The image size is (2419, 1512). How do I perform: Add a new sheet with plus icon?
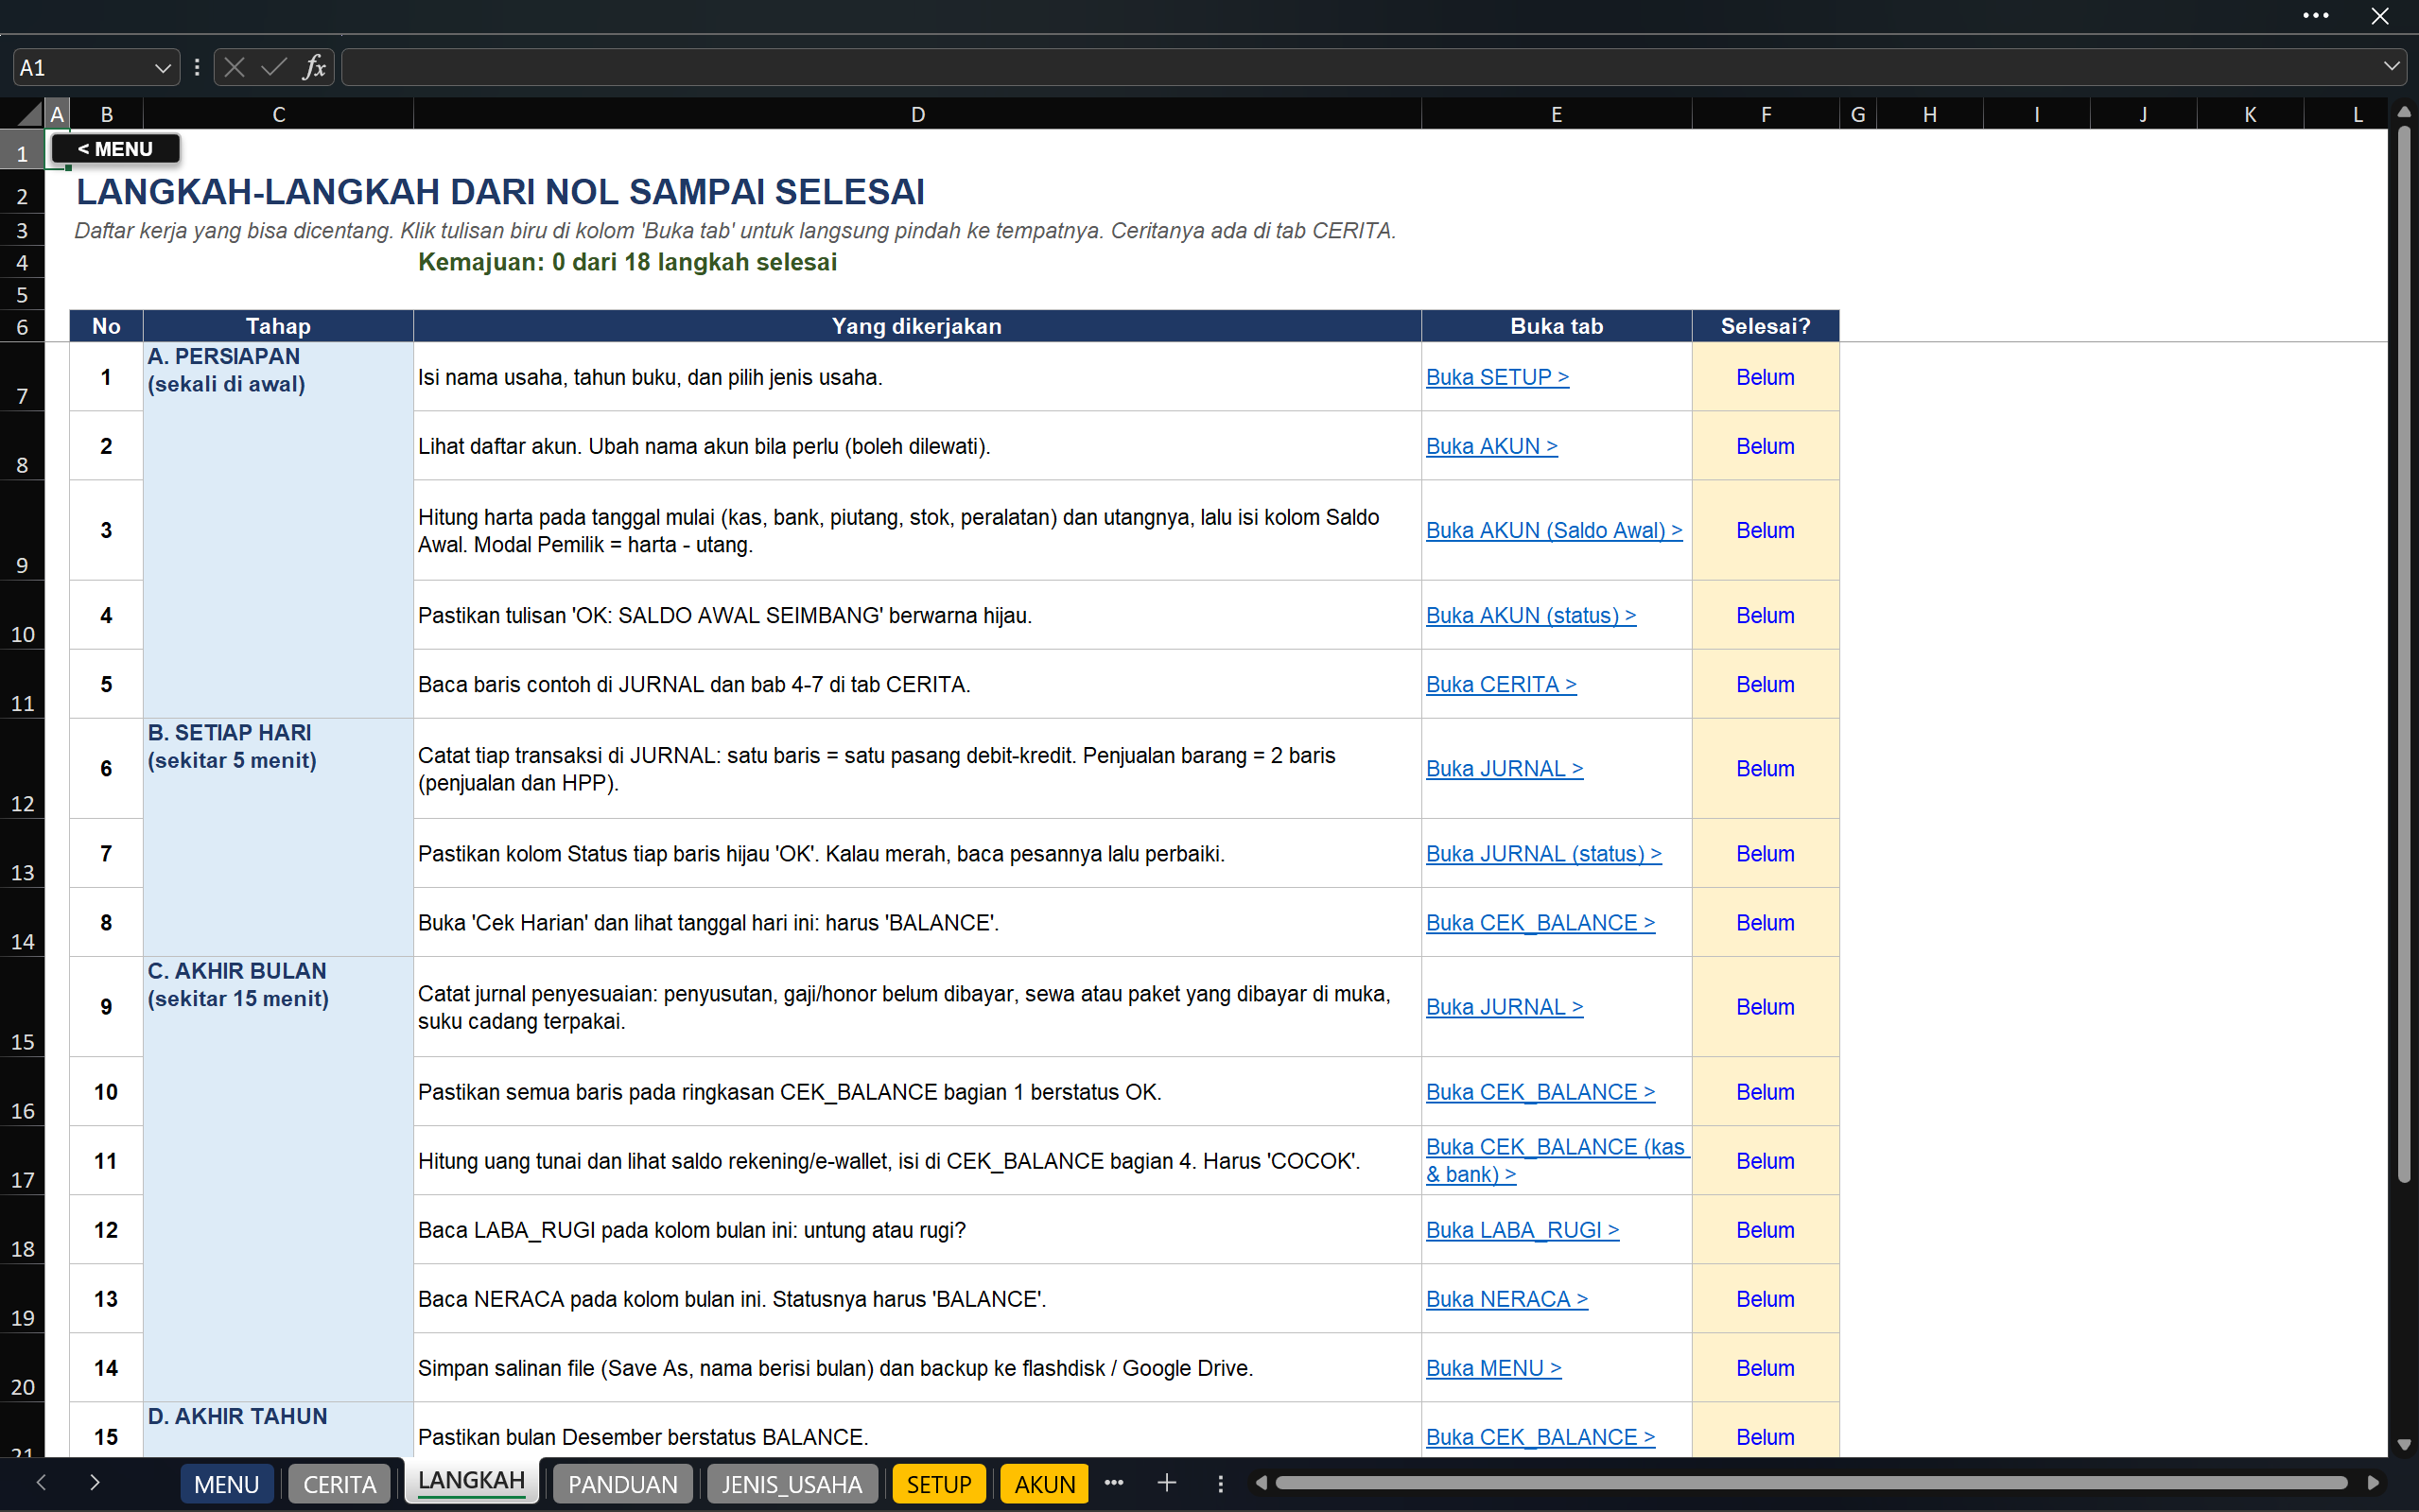coord(1166,1483)
